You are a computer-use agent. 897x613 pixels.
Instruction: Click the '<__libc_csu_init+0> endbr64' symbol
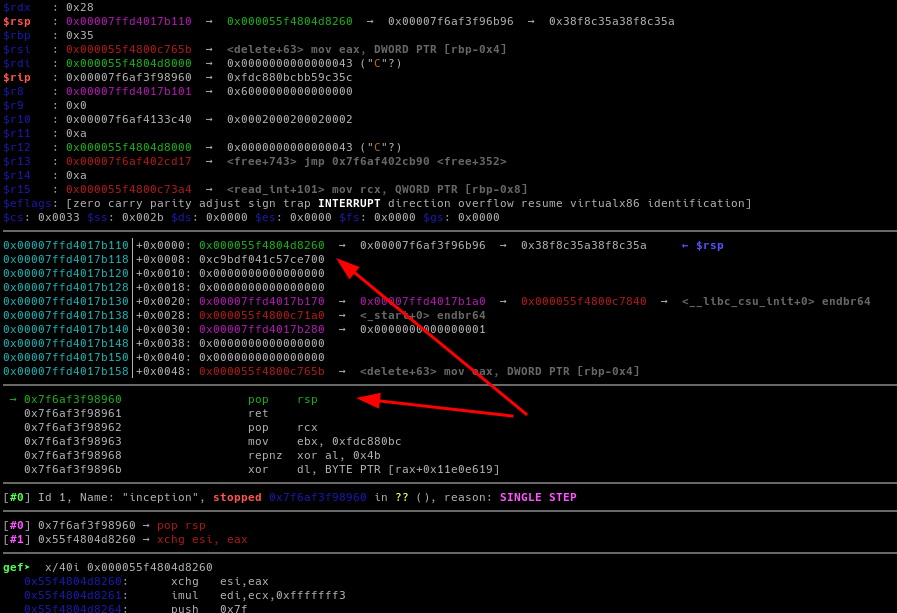coord(776,302)
